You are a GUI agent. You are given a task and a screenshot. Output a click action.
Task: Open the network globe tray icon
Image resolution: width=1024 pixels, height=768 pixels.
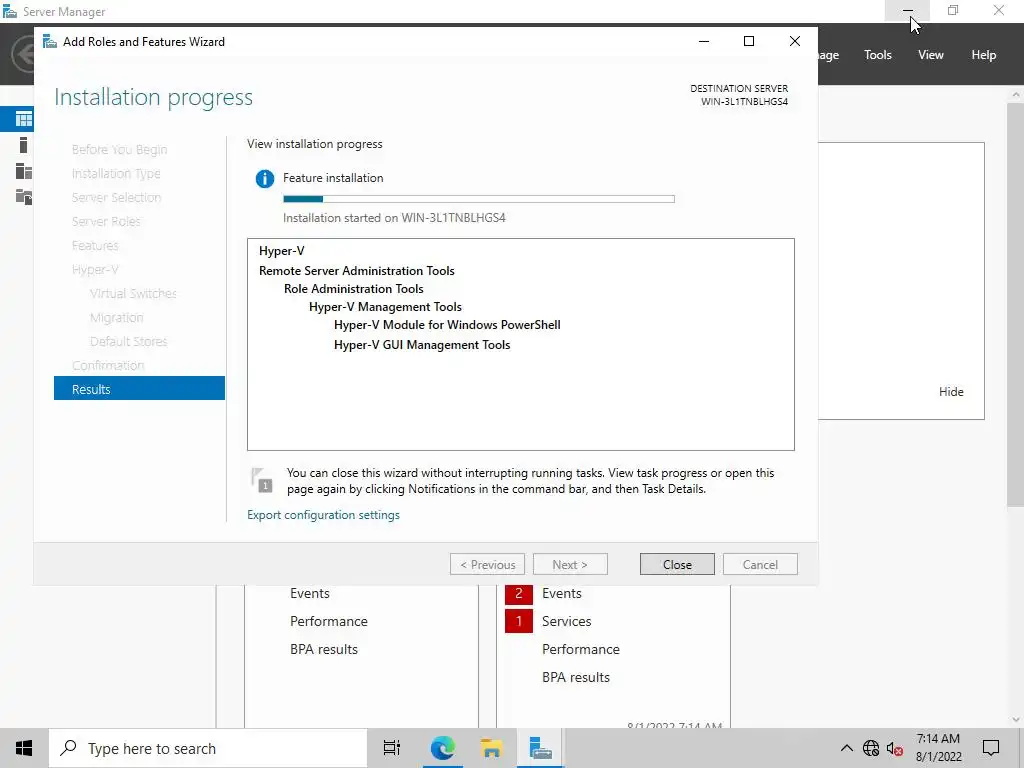point(871,748)
